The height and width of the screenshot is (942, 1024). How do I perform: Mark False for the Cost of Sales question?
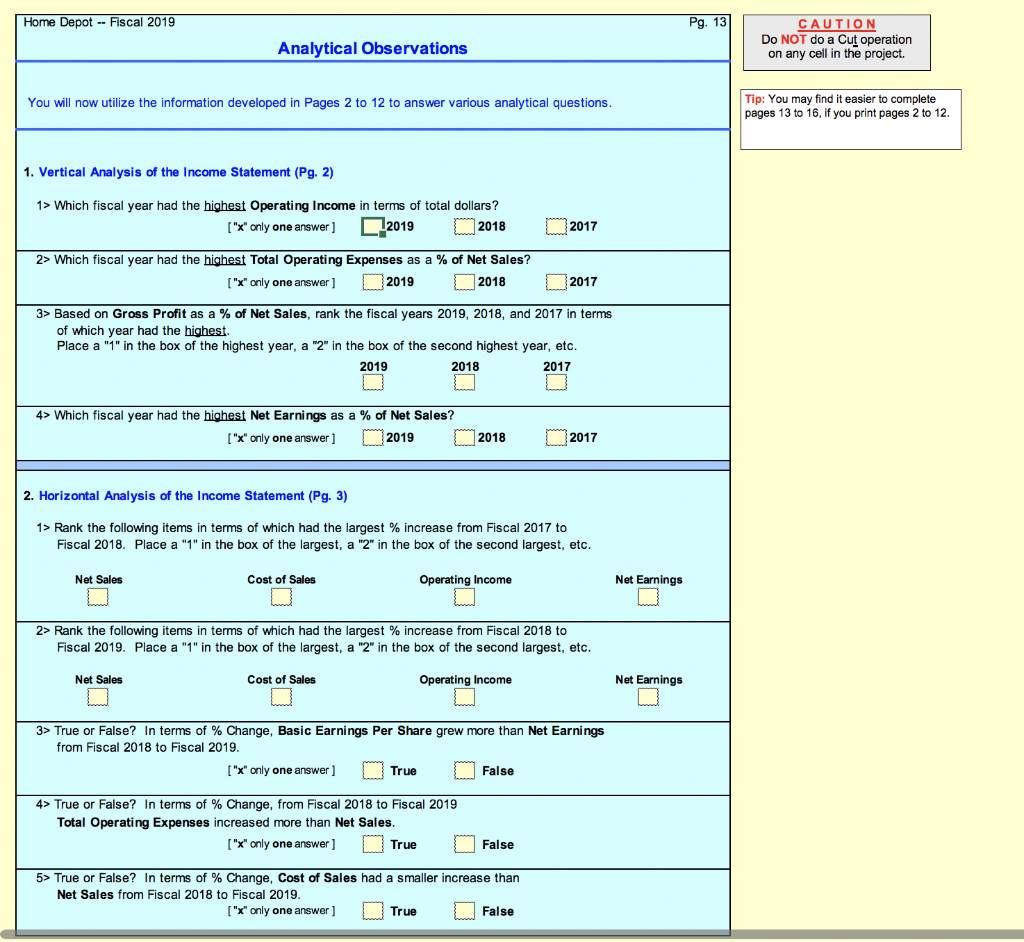coord(464,911)
